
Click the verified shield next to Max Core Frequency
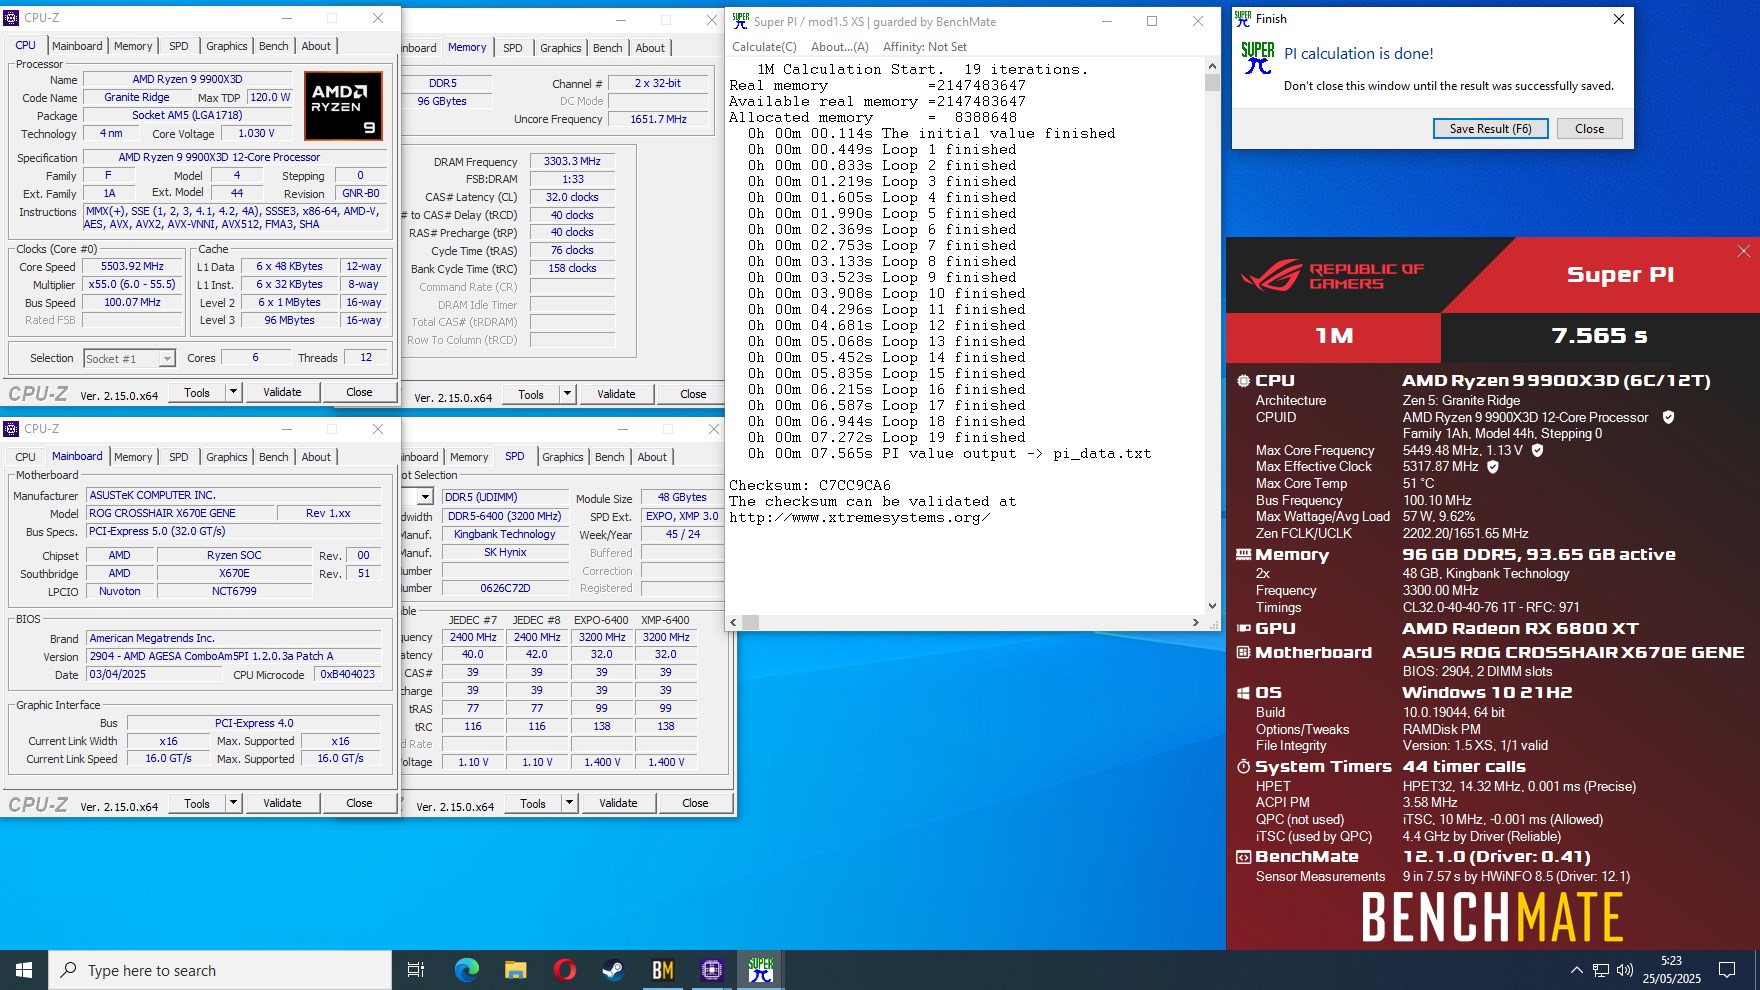click(1537, 450)
